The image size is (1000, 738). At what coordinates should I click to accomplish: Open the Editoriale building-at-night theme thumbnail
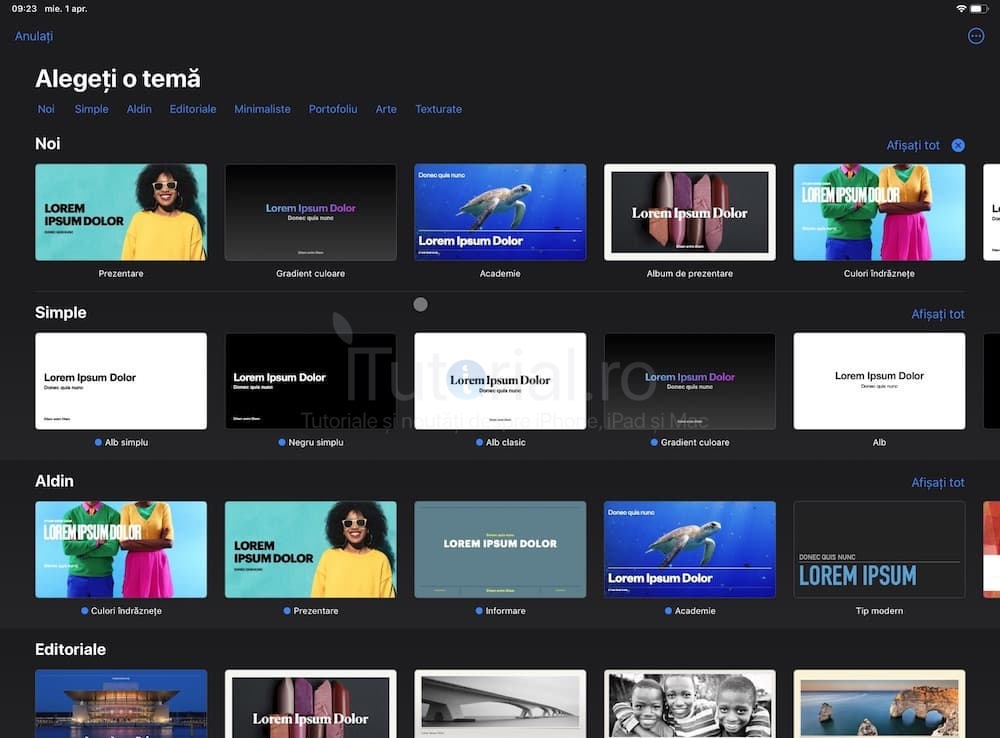[121, 704]
